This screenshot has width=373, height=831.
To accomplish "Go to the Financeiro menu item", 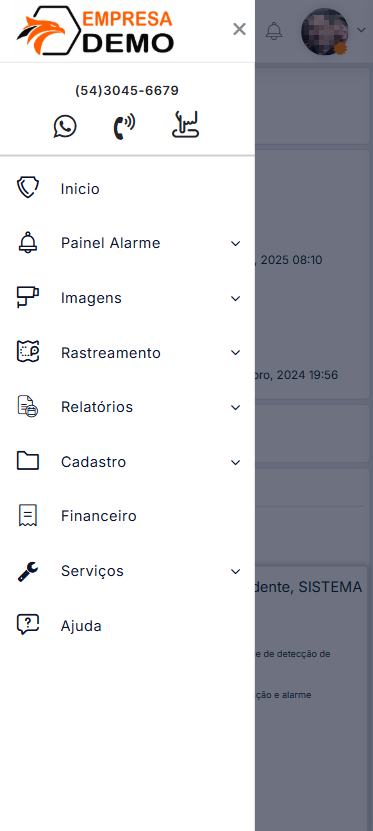I will point(127,516).
